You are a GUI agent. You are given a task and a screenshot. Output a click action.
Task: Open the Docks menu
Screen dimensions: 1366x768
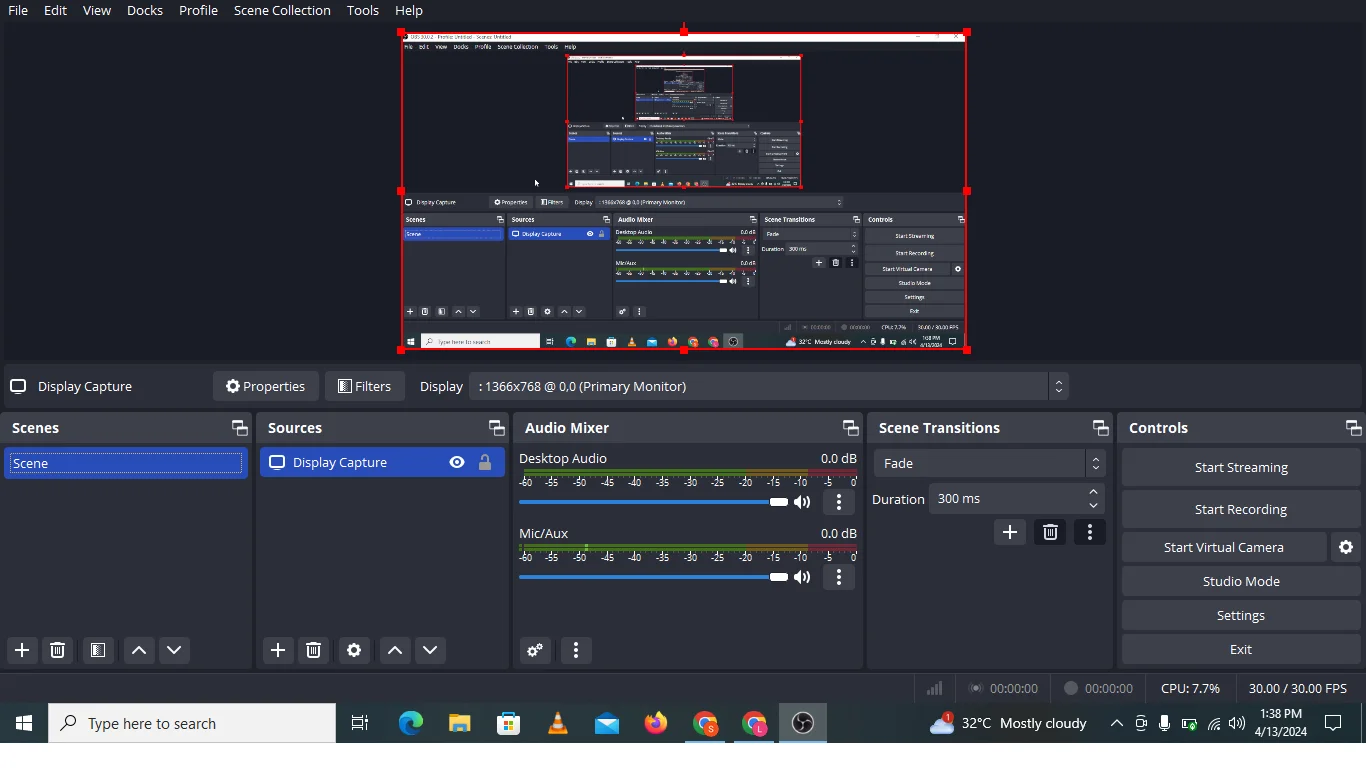(x=145, y=11)
